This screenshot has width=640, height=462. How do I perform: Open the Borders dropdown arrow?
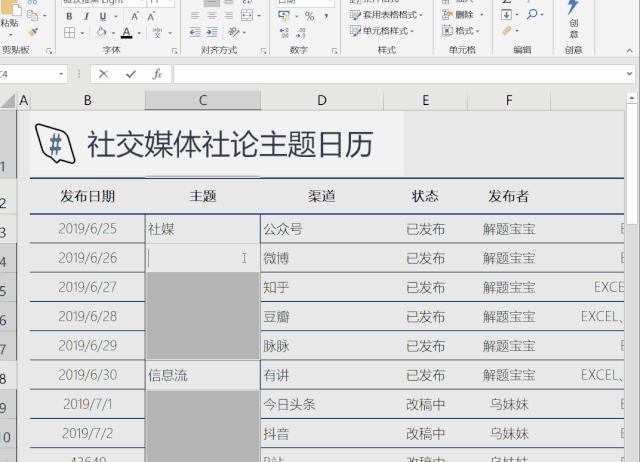tap(83, 33)
